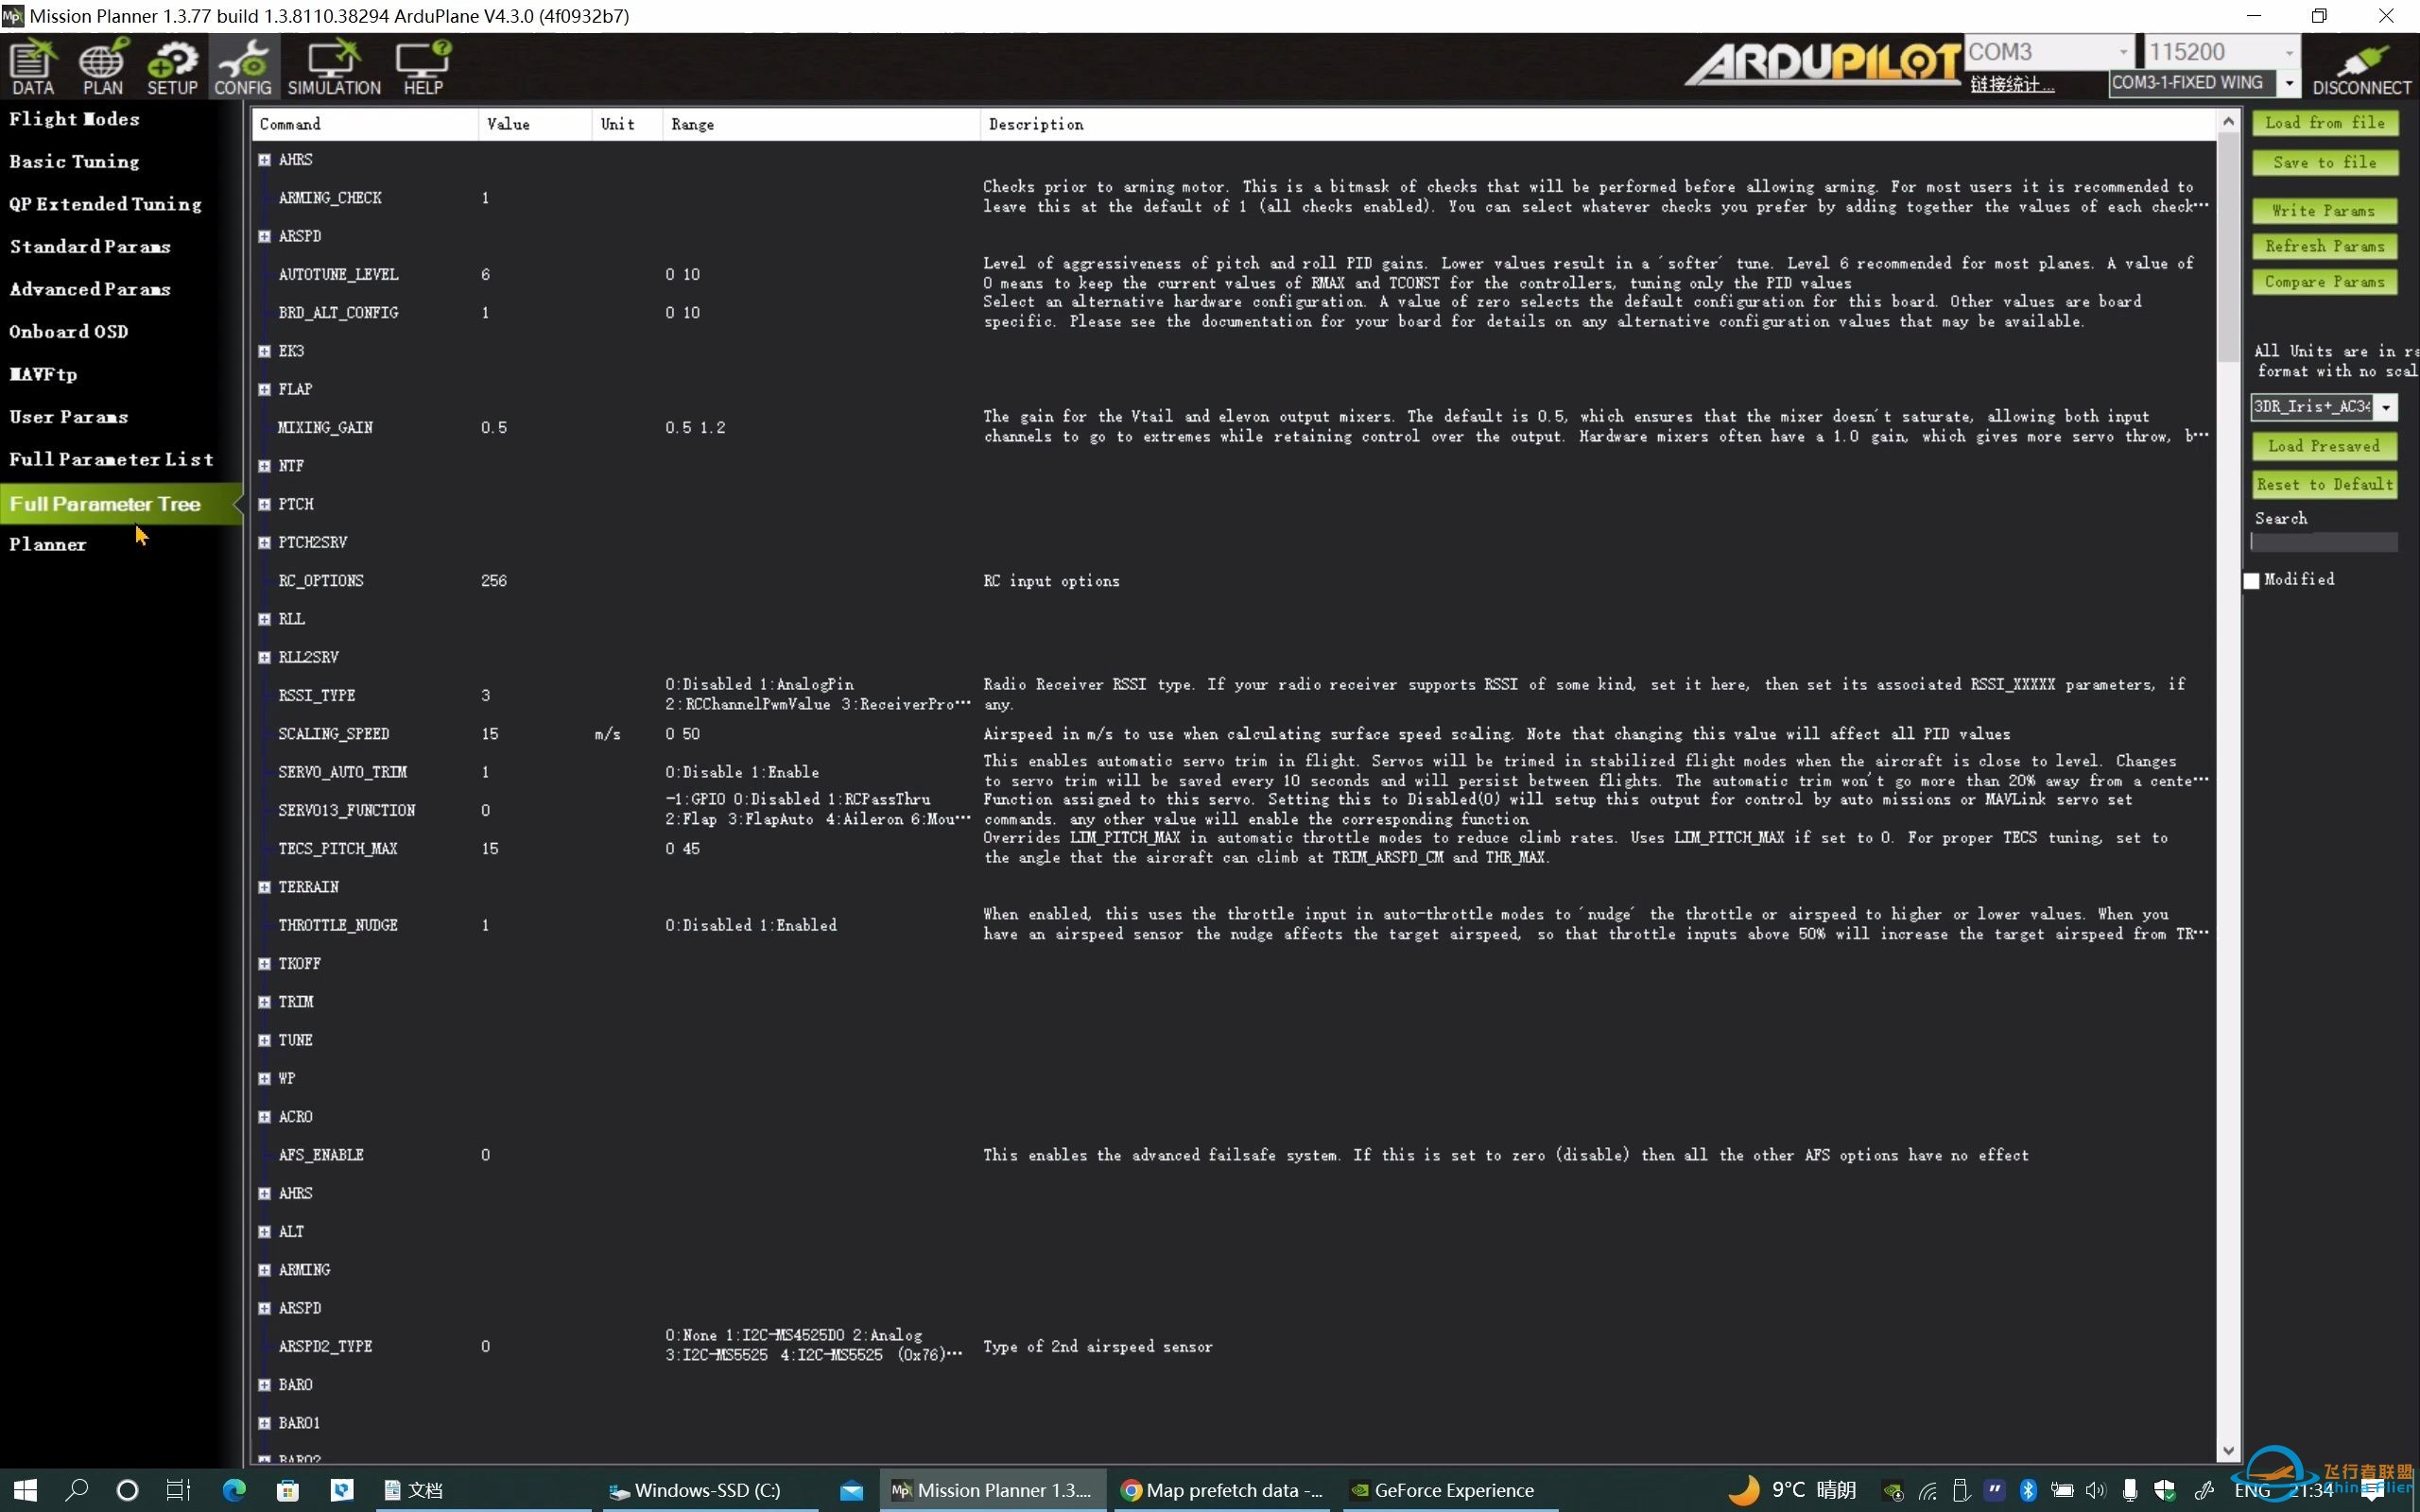The width and height of the screenshot is (2420, 1512).
Task: Click the Write Params button
Action: (2324, 211)
